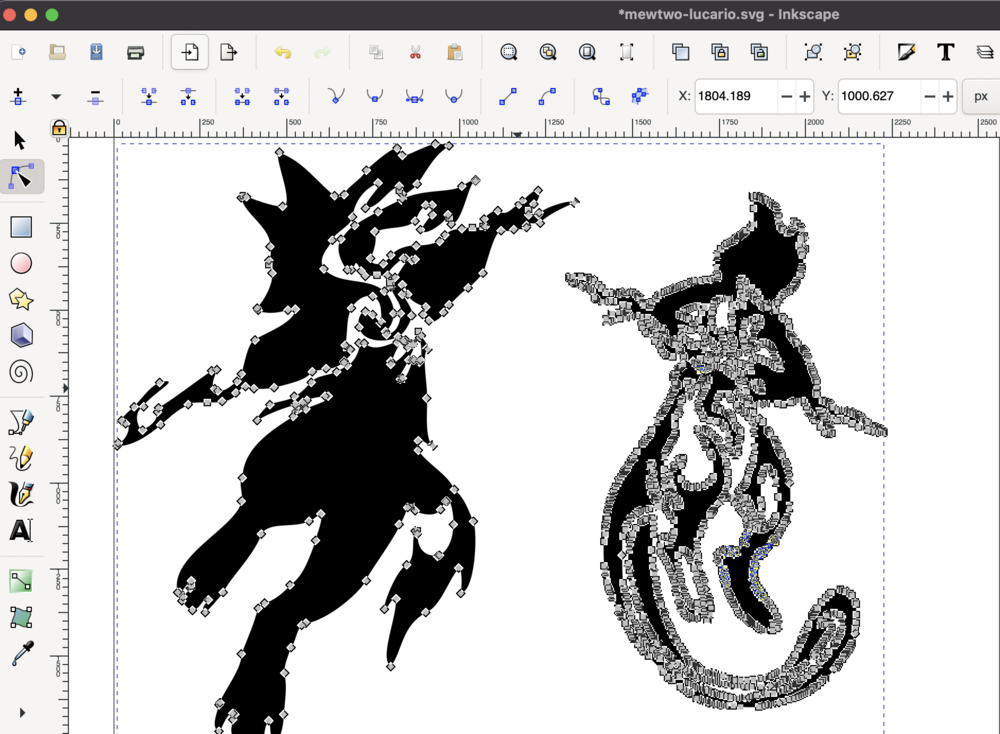Screen dimensions: 1000x734
Task: Undo the last action
Action: coord(283,52)
